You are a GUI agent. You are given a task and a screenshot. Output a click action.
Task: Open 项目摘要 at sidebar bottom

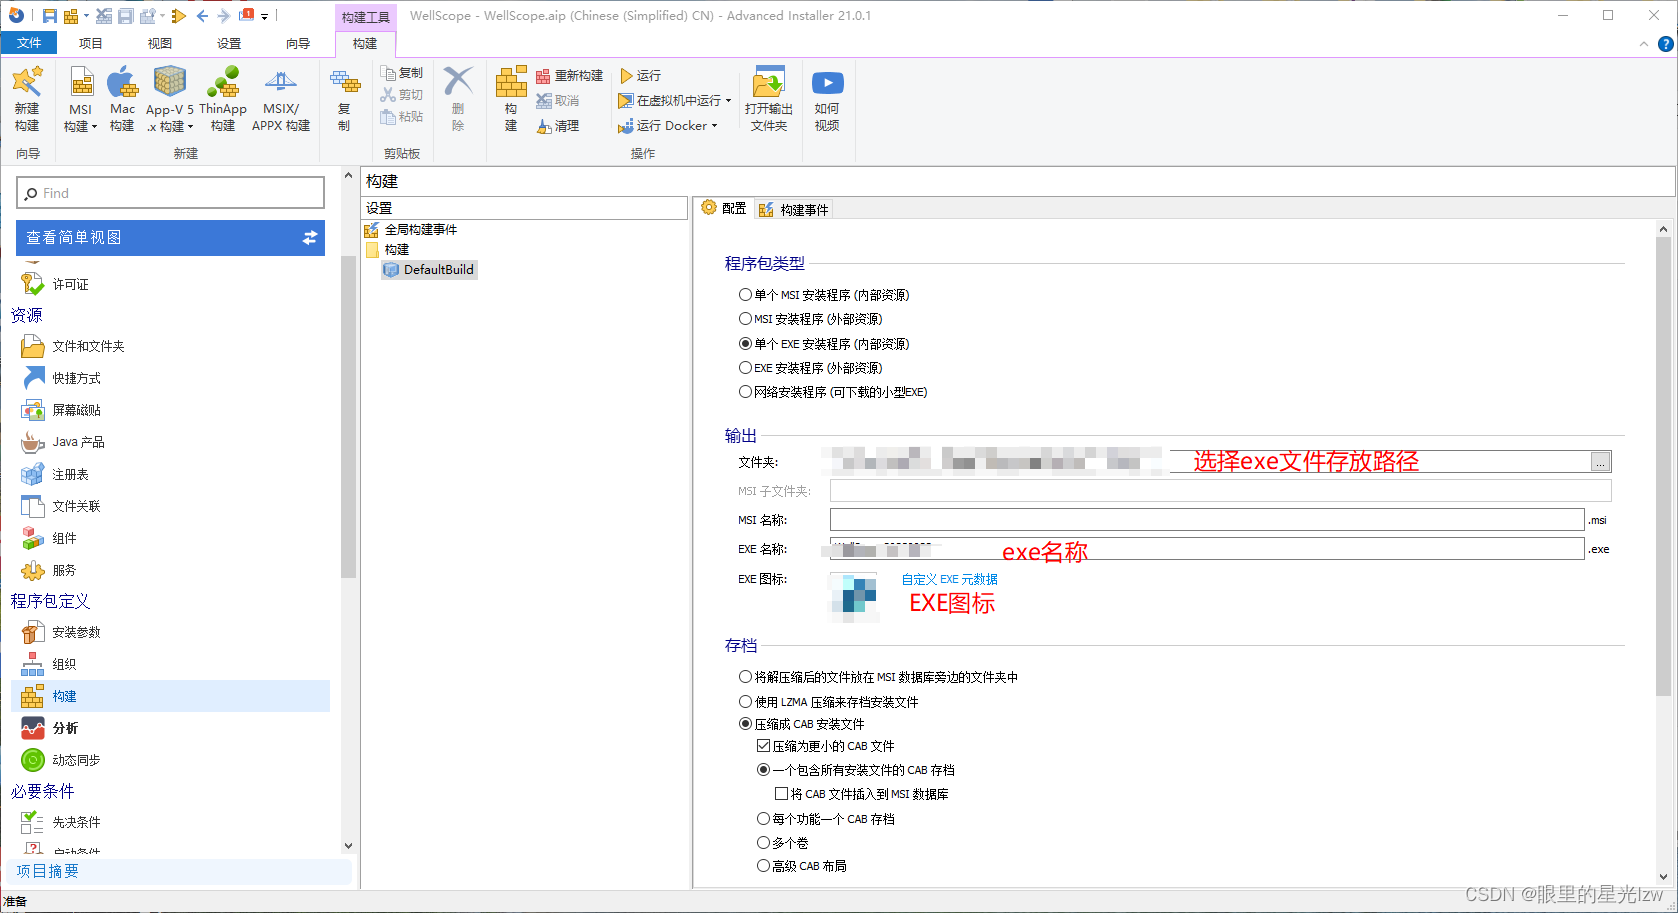[x=47, y=871]
